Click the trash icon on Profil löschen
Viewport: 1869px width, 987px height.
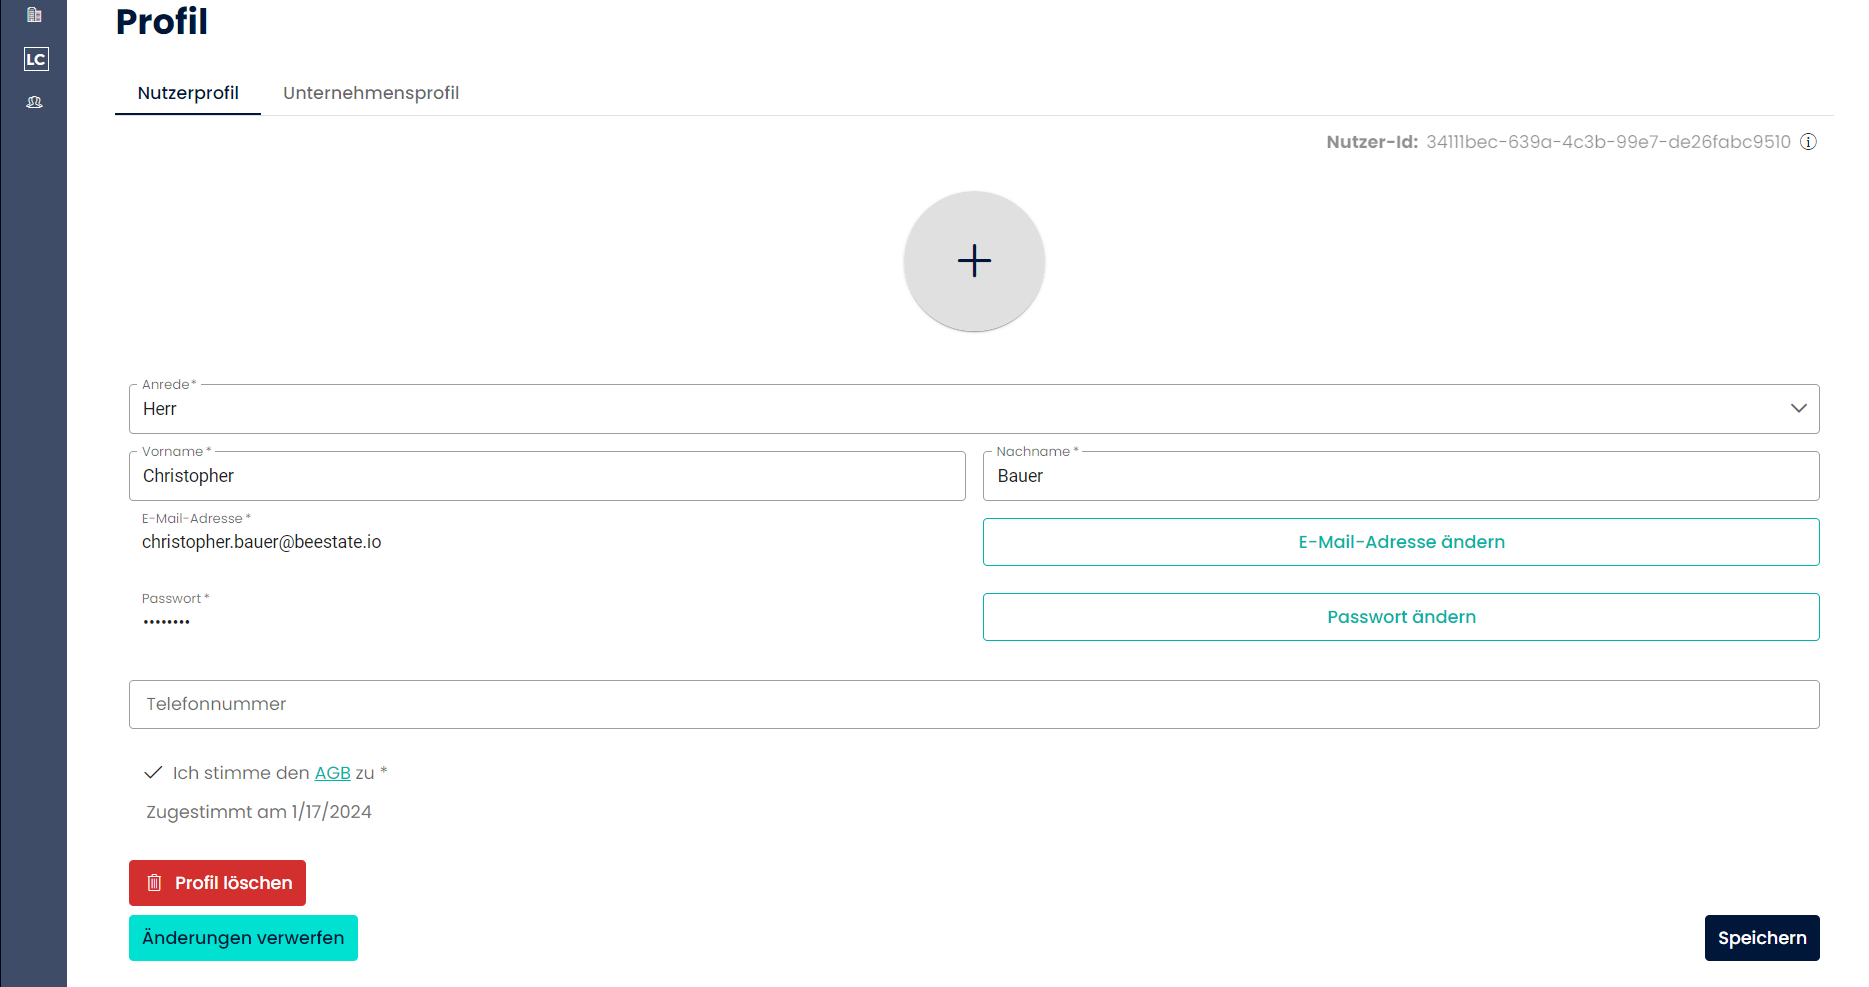pyautogui.click(x=154, y=883)
